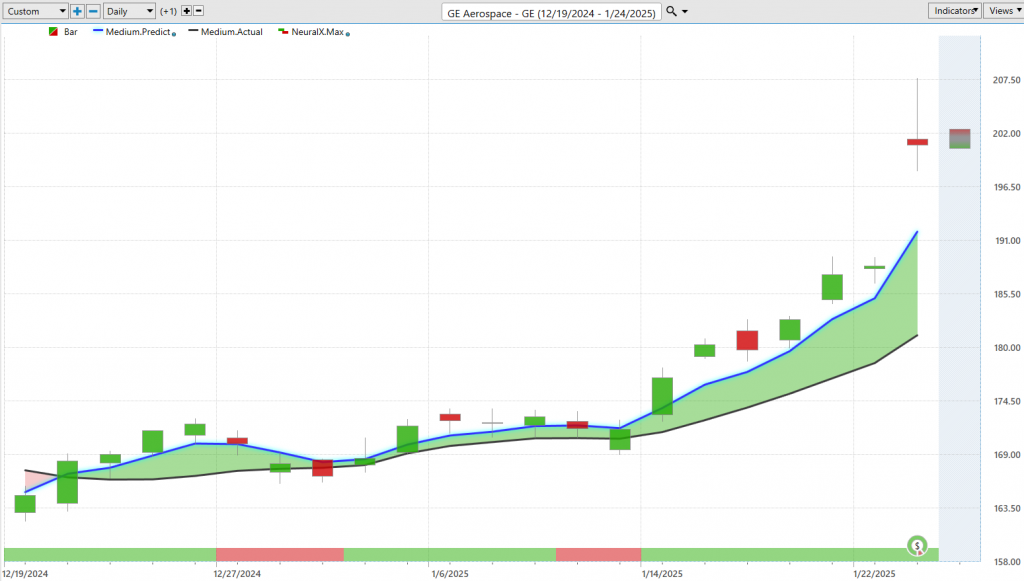Open the arrow dropdown beside search icon
The image size is (1024, 581).
684,12
